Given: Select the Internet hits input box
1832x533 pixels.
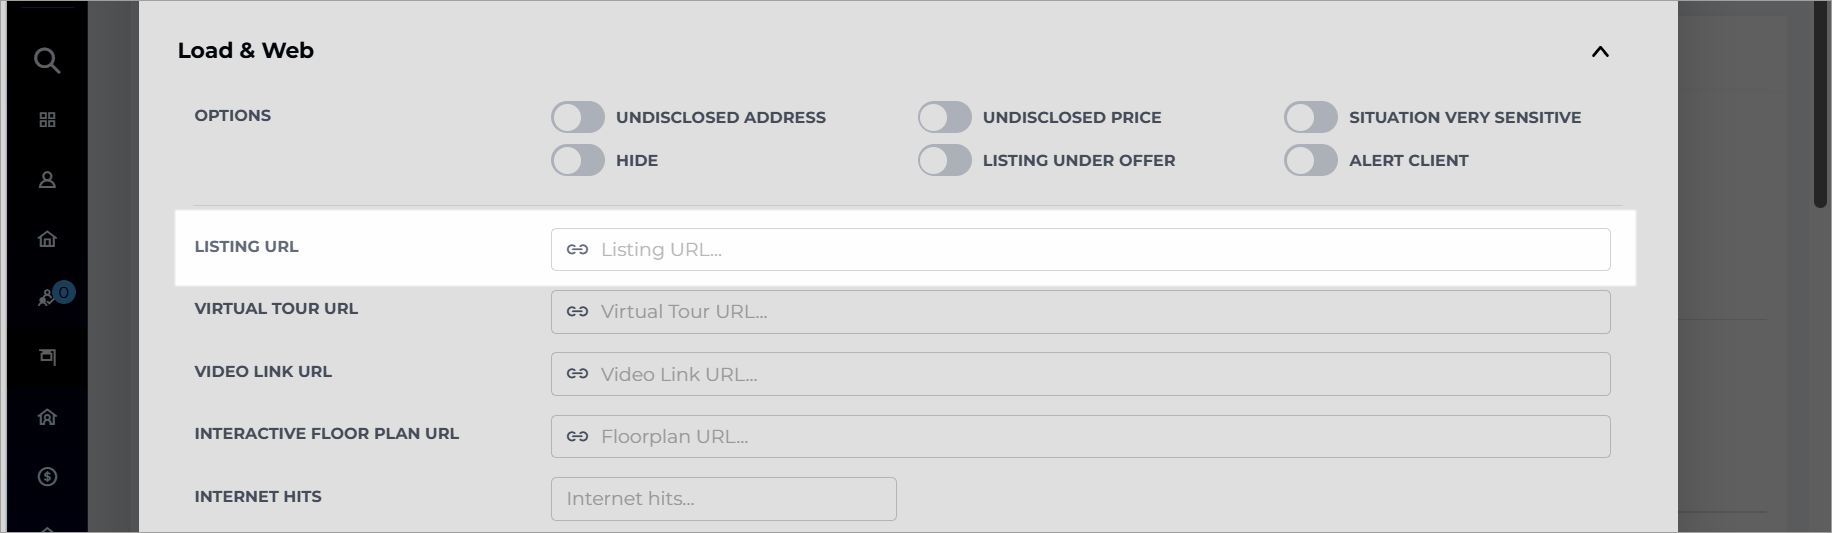Looking at the screenshot, I should coord(723,499).
